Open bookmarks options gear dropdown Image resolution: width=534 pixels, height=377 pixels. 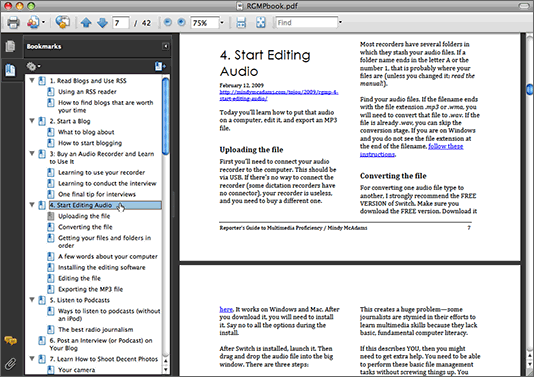[33, 66]
